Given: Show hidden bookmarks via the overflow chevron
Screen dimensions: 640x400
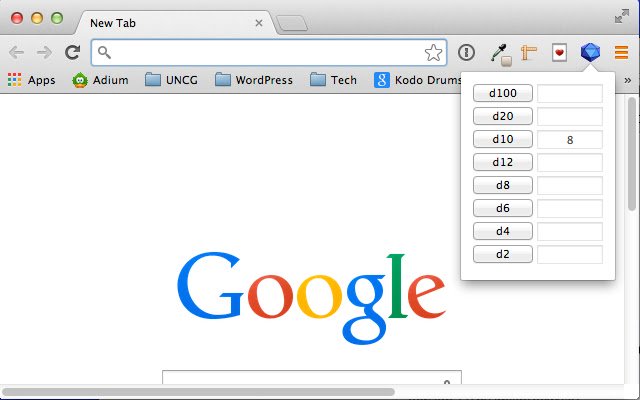Looking at the screenshot, I should click(627, 80).
